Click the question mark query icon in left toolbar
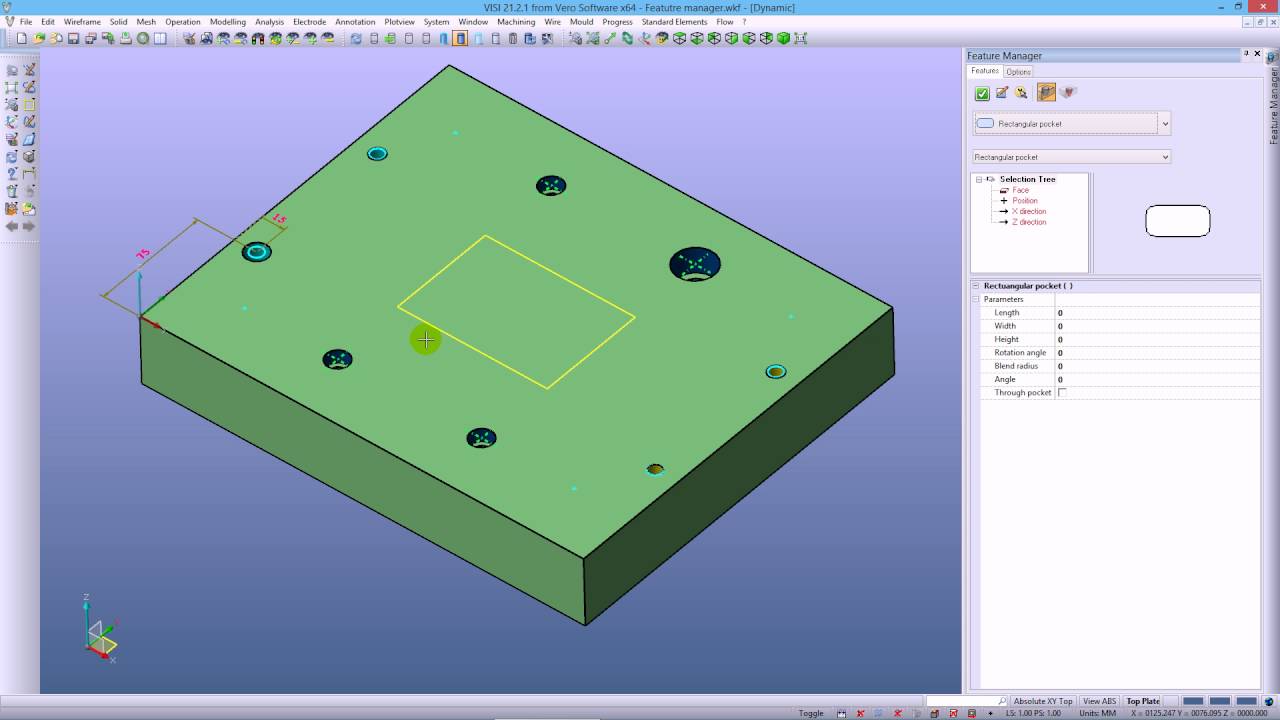 (12, 174)
